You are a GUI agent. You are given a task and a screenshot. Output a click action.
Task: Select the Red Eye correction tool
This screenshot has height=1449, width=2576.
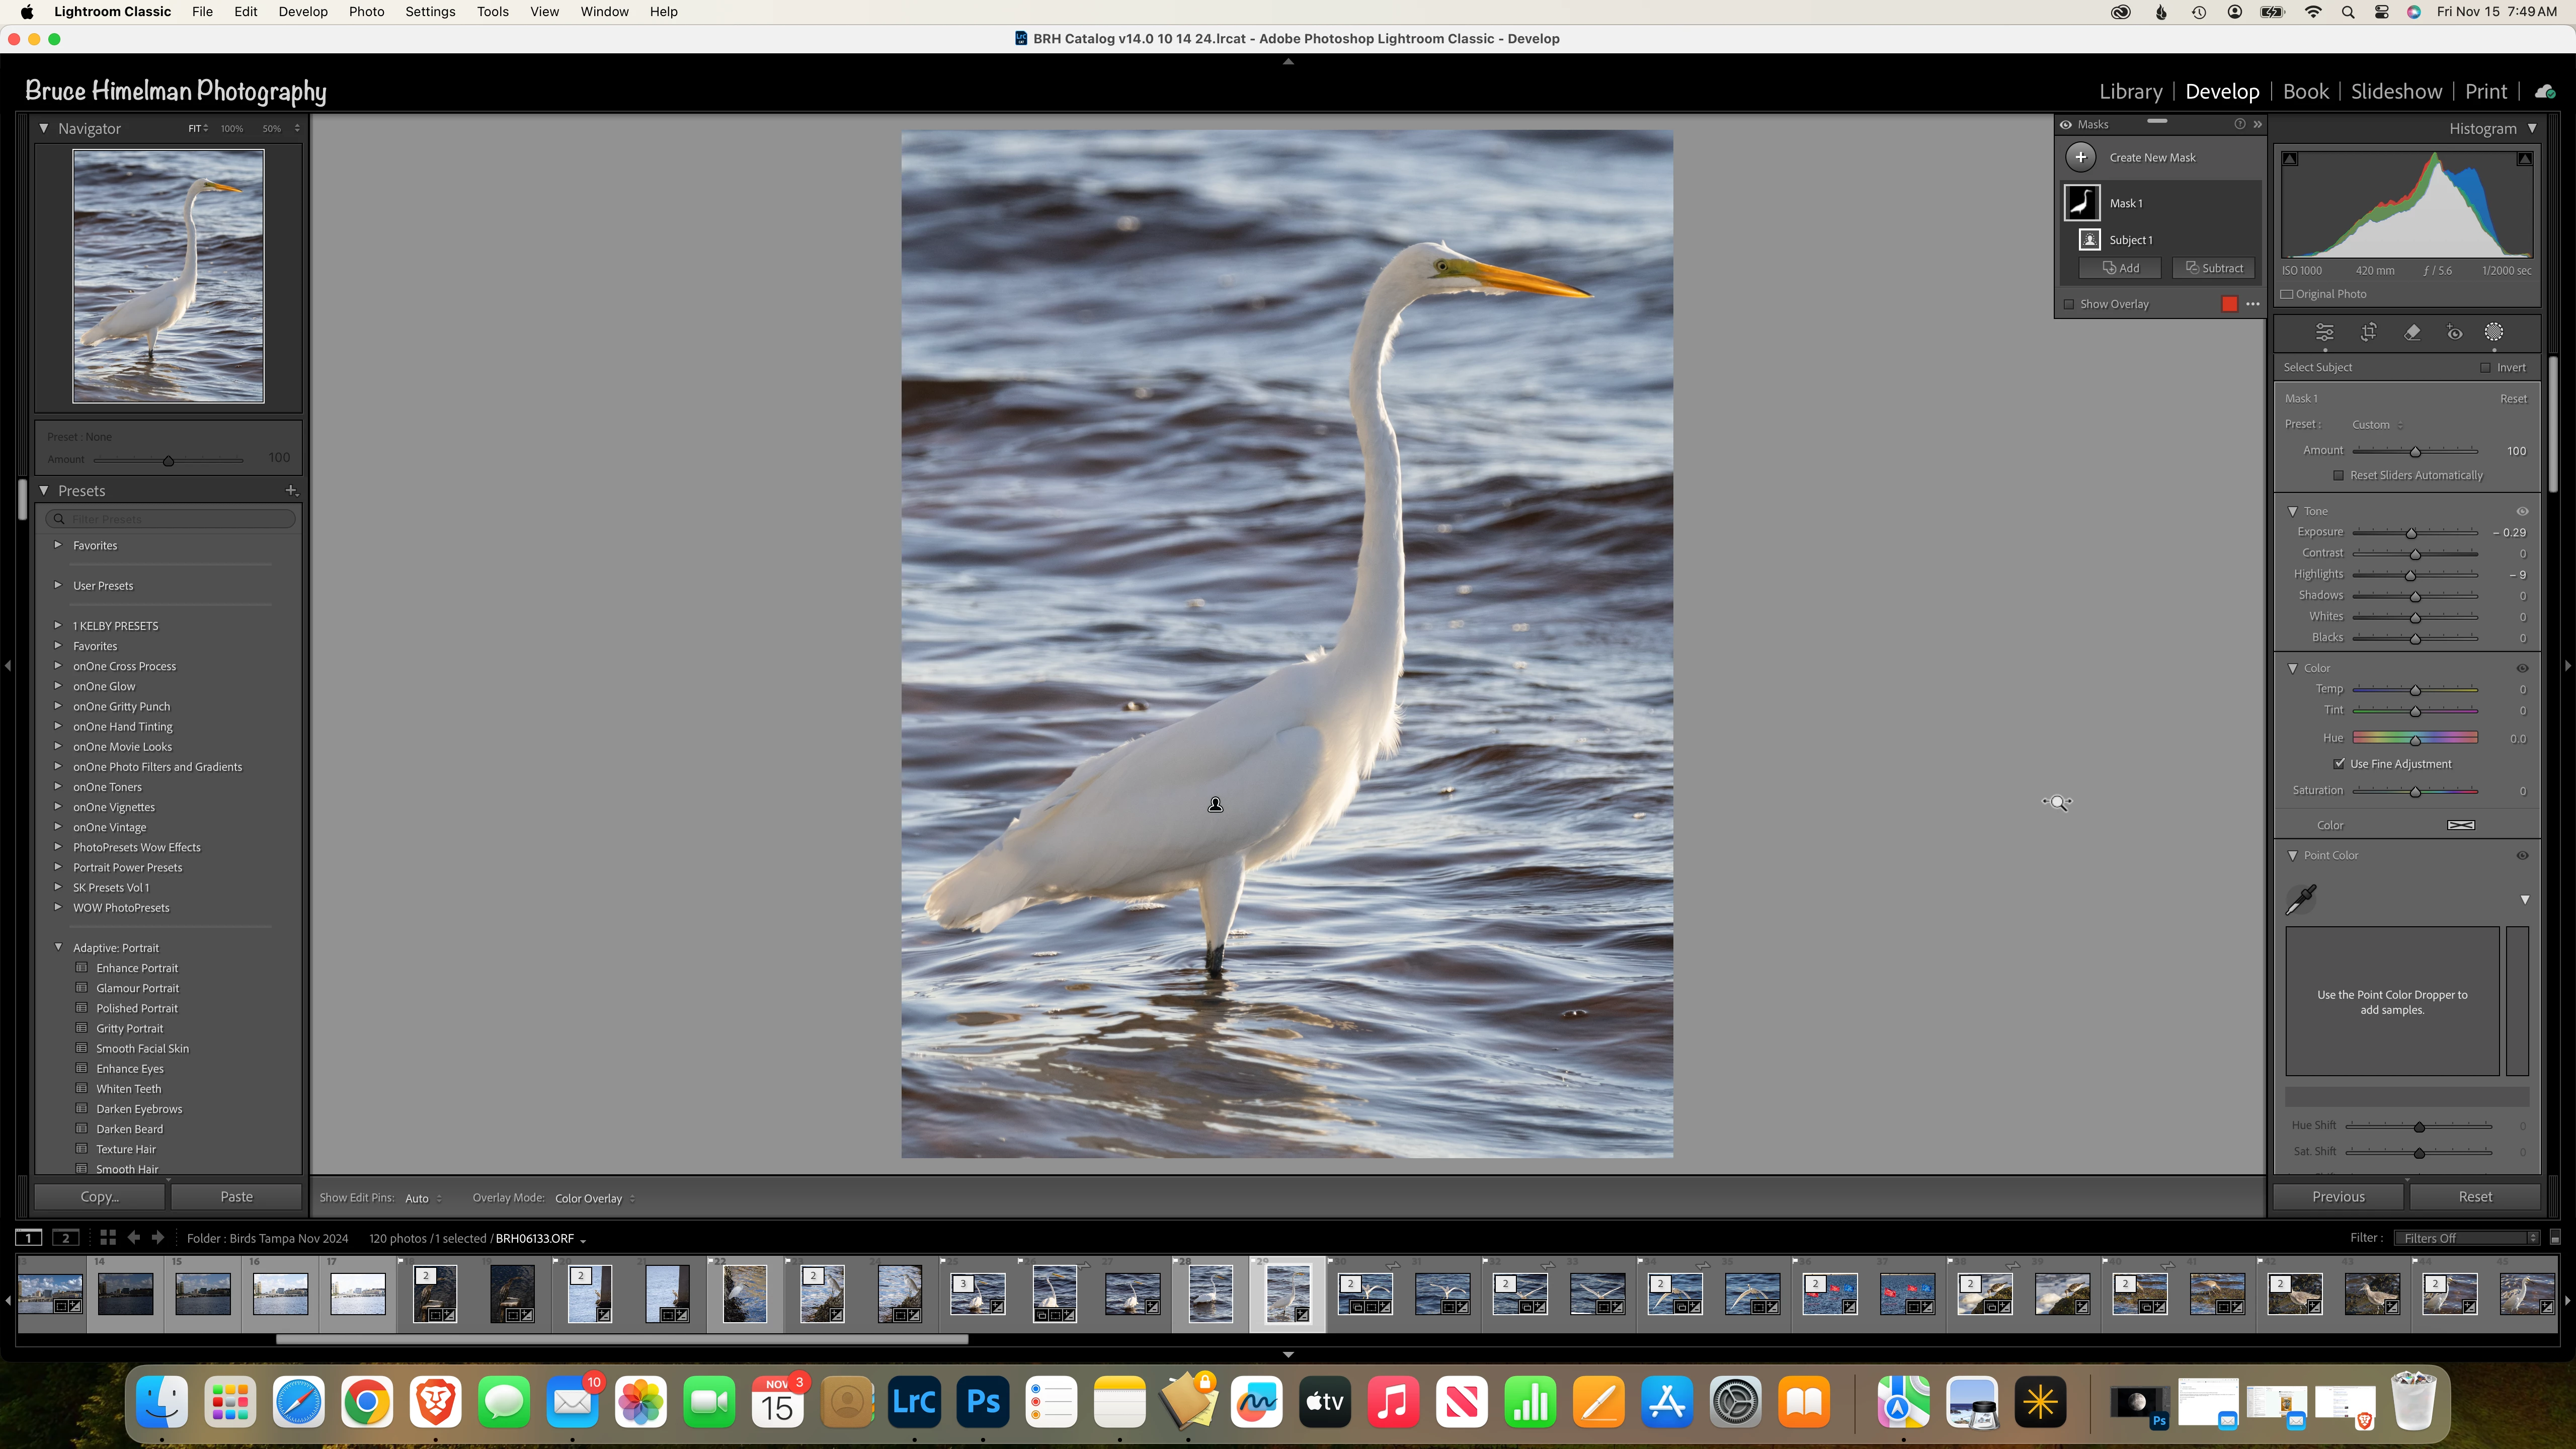coord(2454,333)
